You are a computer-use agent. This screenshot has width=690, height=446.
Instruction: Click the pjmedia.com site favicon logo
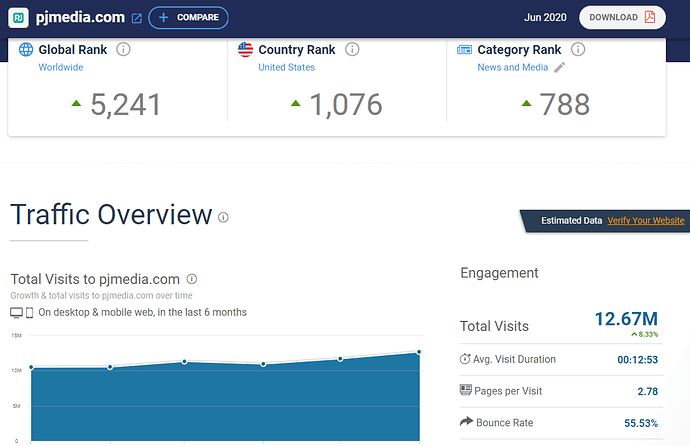click(x=18, y=18)
